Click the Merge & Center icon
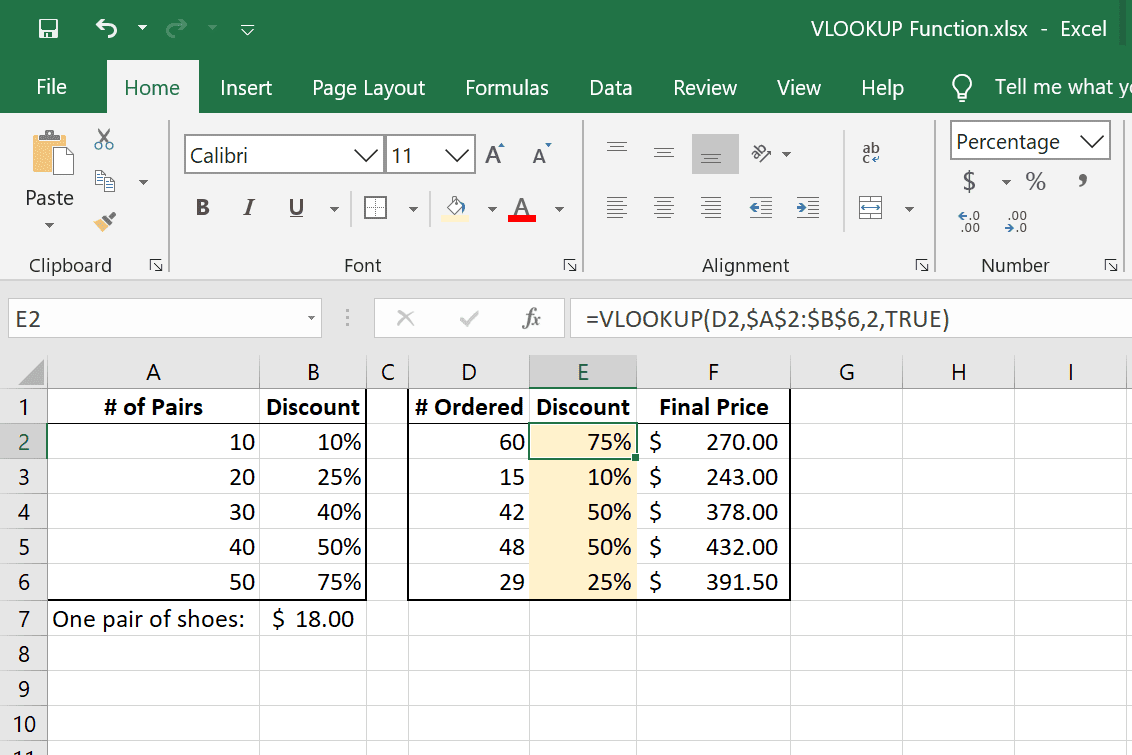The width and height of the screenshot is (1132, 755). click(x=871, y=208)
